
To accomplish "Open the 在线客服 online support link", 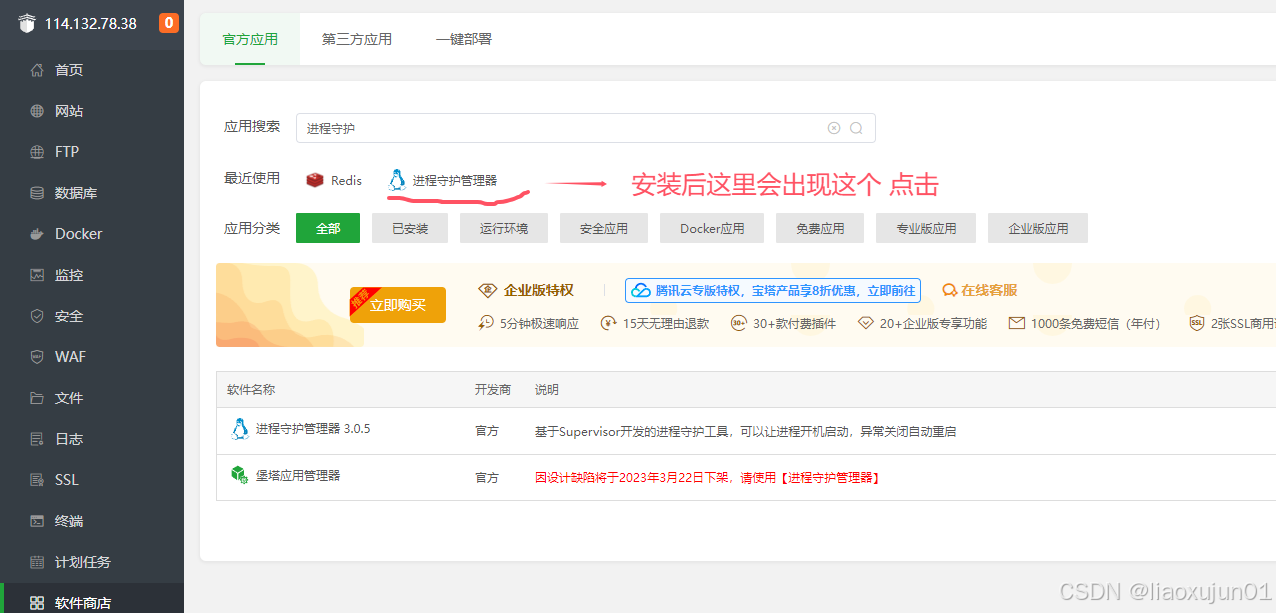I will pyautogui.click(x=980, y=290).
